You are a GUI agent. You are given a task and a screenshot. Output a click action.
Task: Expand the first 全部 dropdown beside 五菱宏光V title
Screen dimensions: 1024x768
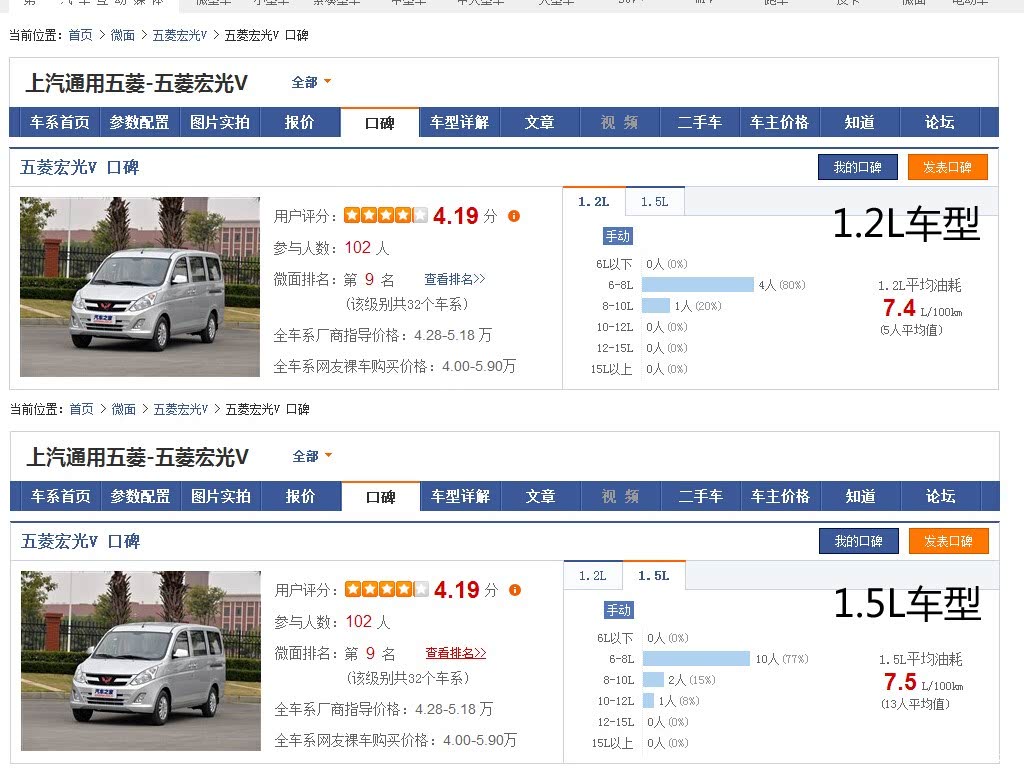coord(312,82)
